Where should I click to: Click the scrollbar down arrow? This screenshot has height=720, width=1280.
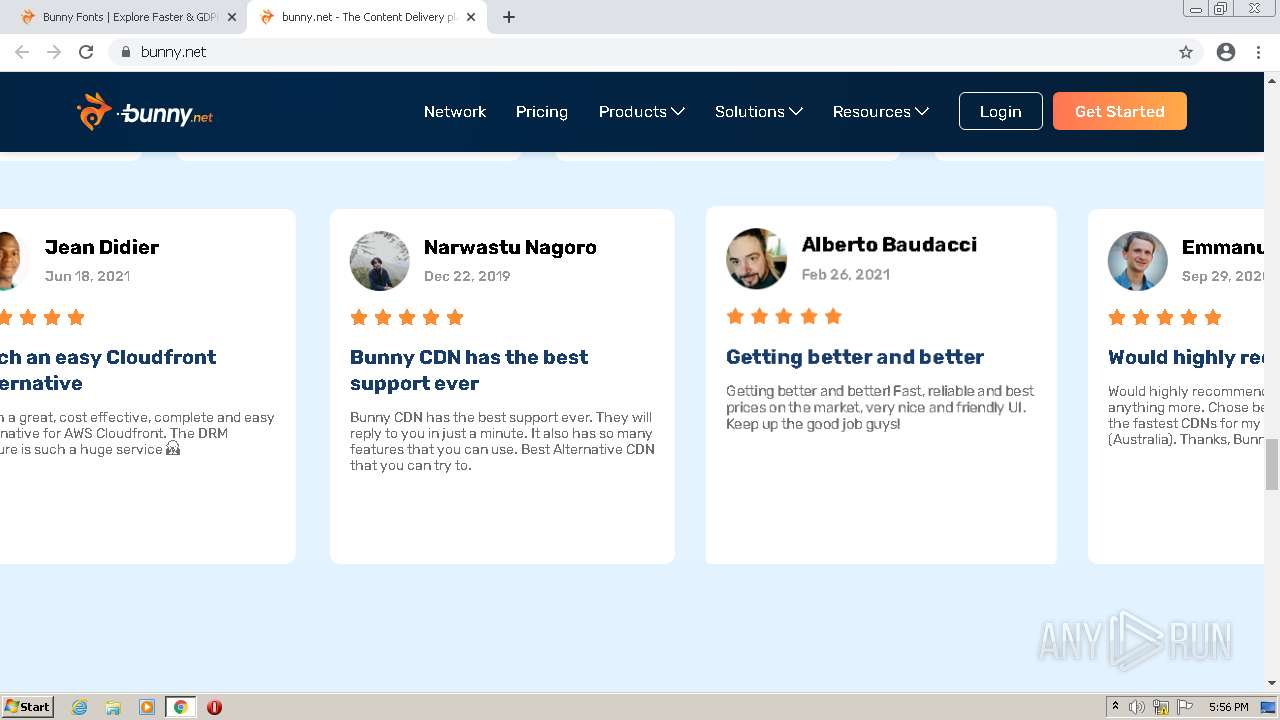(x=1272, y=683)
